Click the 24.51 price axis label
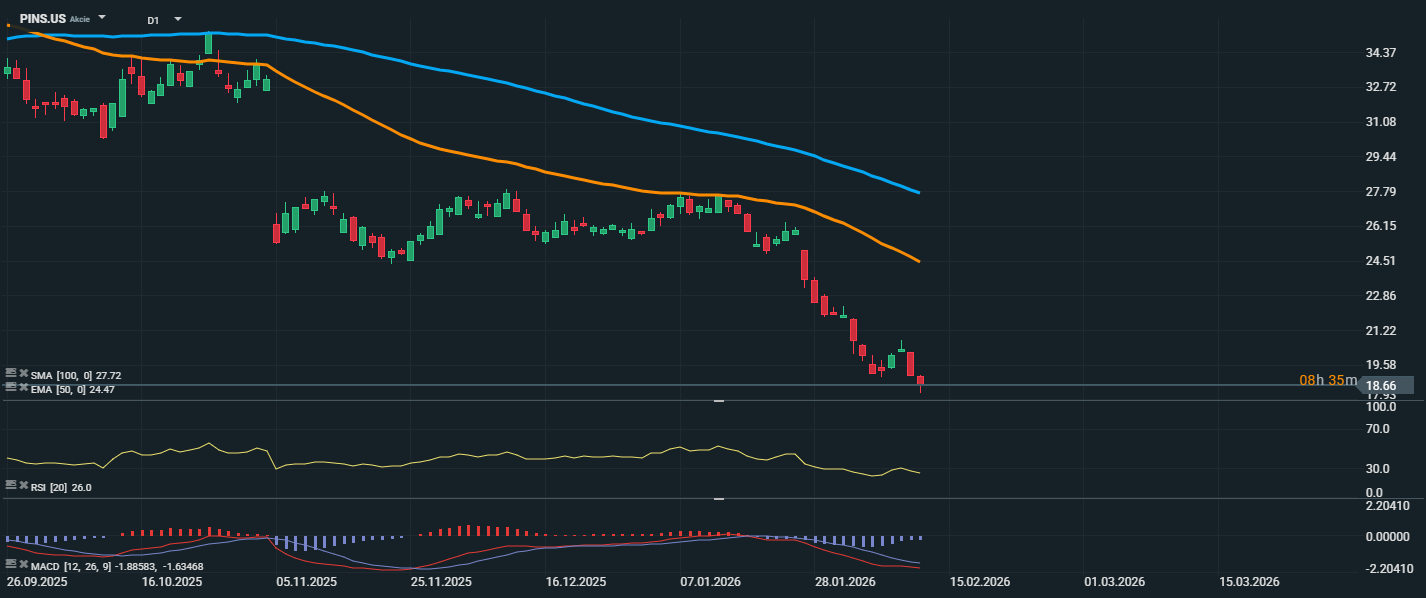 (x=1381, y=261)
